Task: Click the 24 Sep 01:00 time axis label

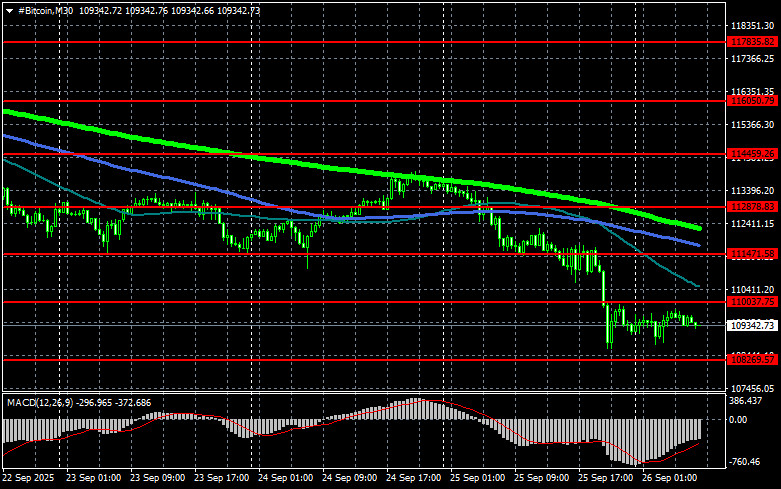Action: point(285,478)
